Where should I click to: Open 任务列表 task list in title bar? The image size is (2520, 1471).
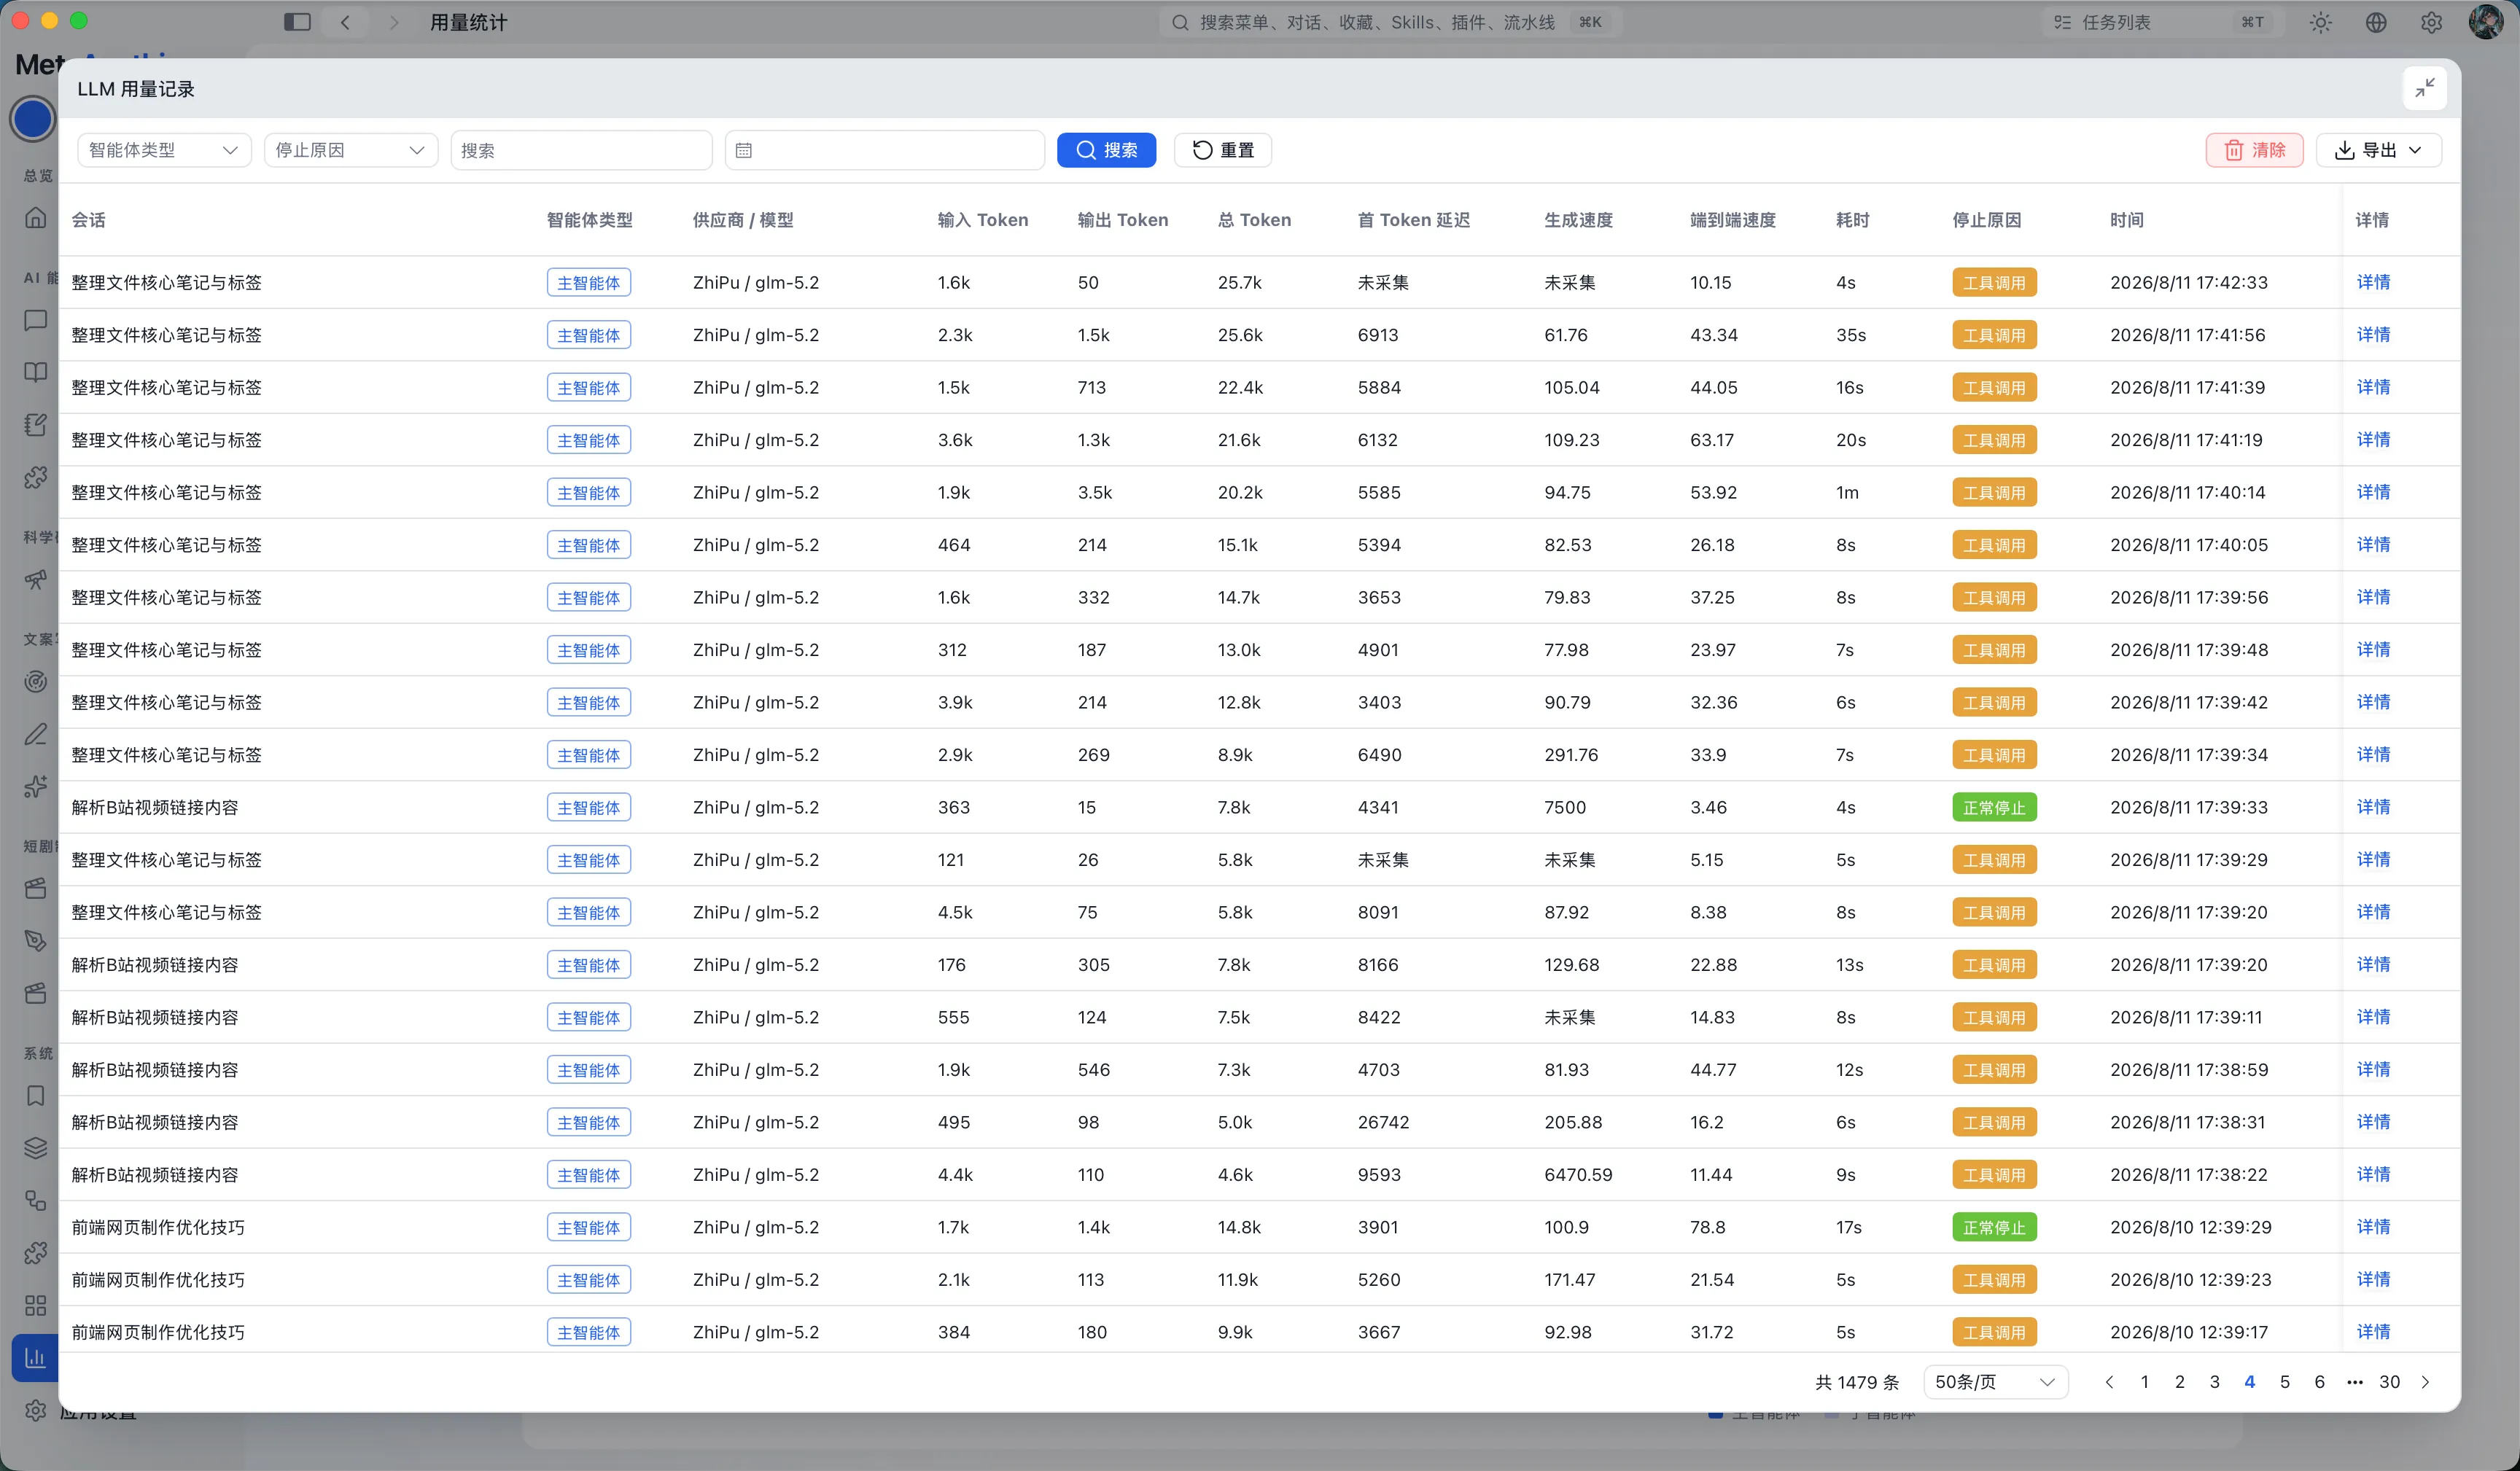[x=2162, y=22]
